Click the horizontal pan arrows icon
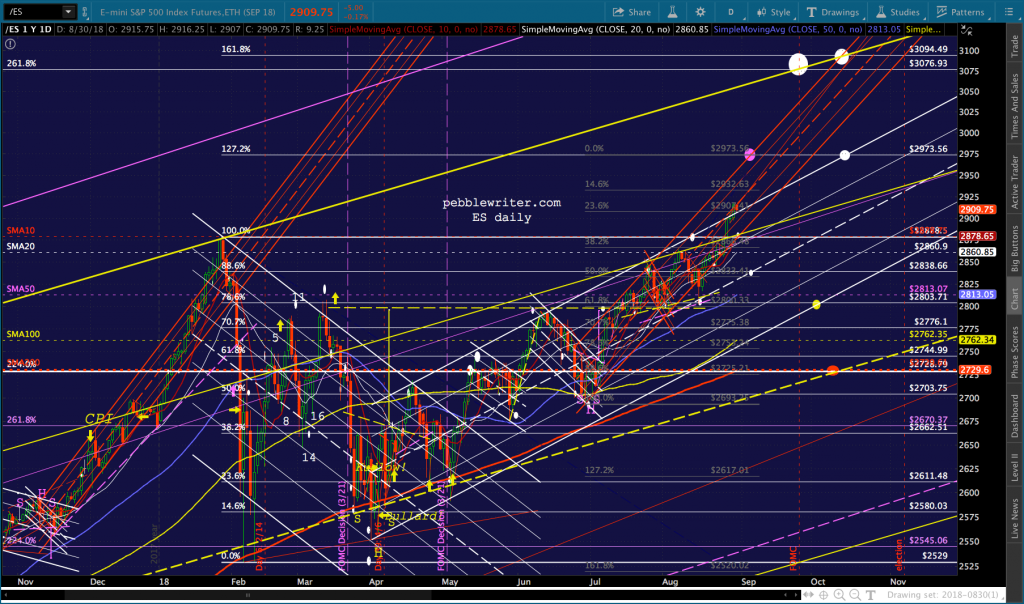The height and width of the screenshot is (604, 1024). click(x=808, y=595)
